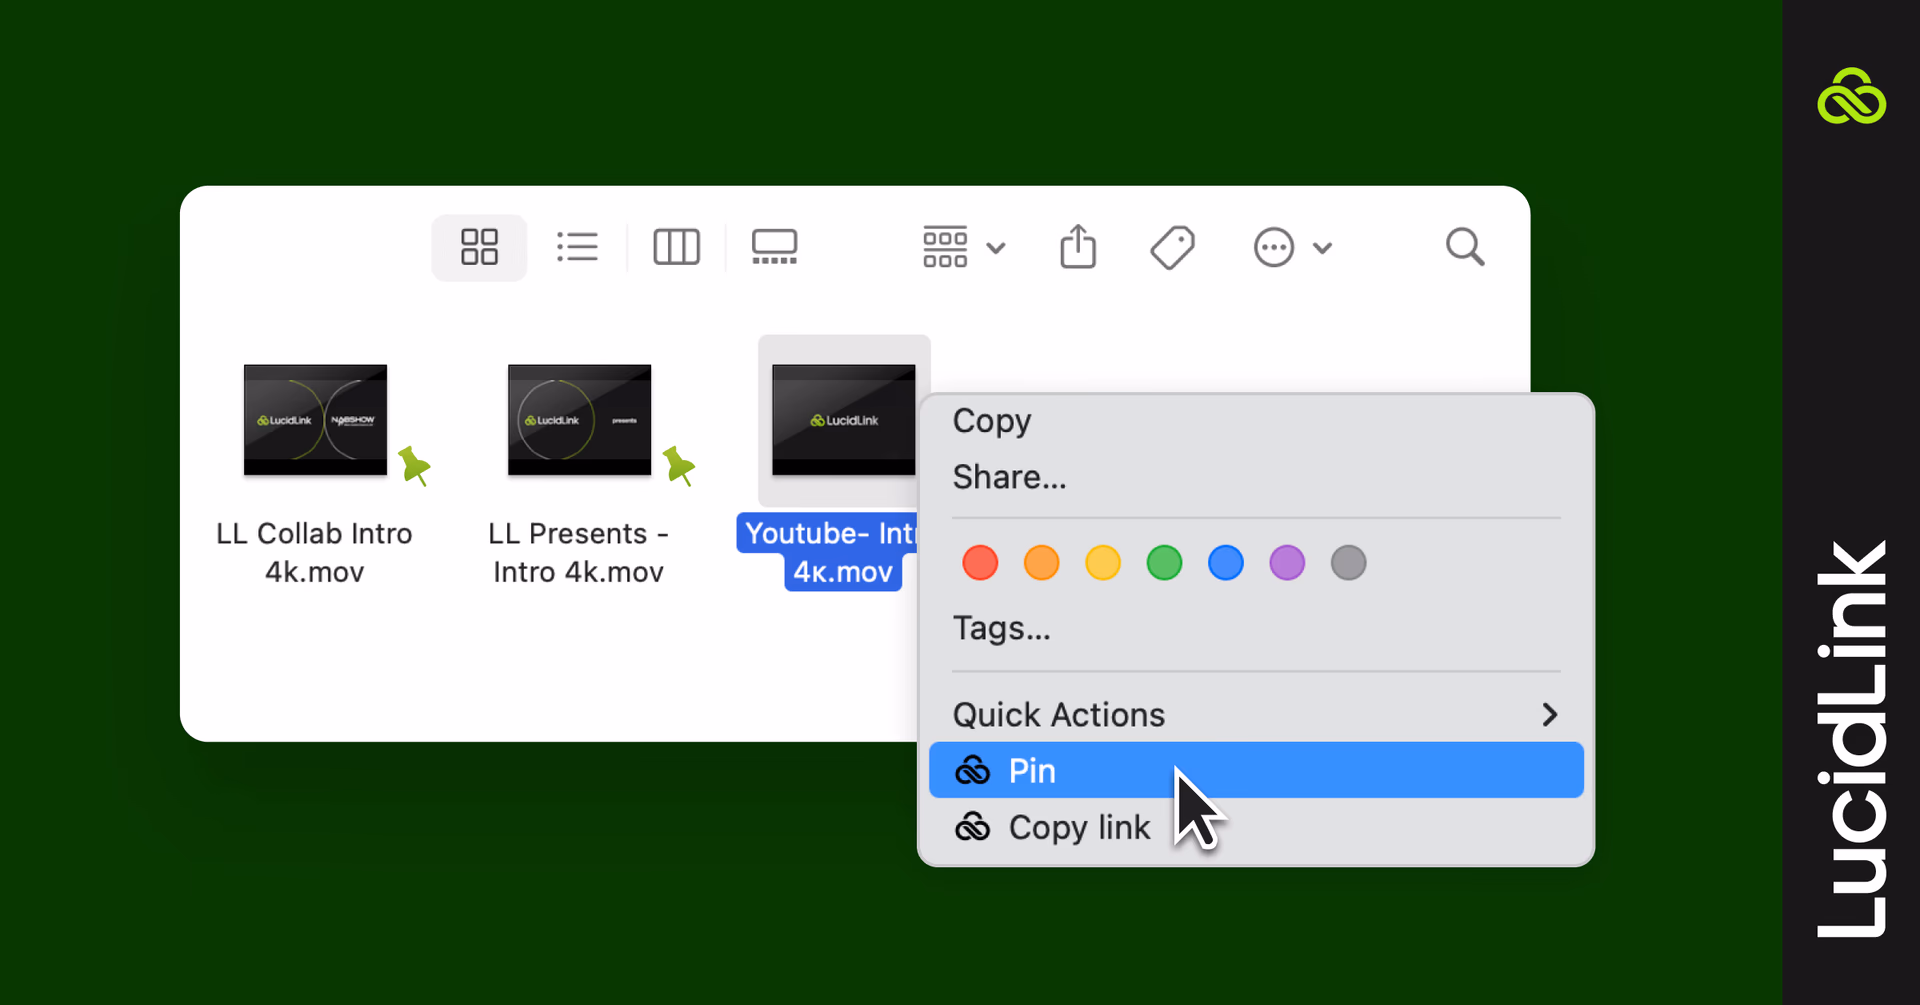Open the search icon
The width and height of the screenshot is (1920, 1005).
[x=1463, y=247]
